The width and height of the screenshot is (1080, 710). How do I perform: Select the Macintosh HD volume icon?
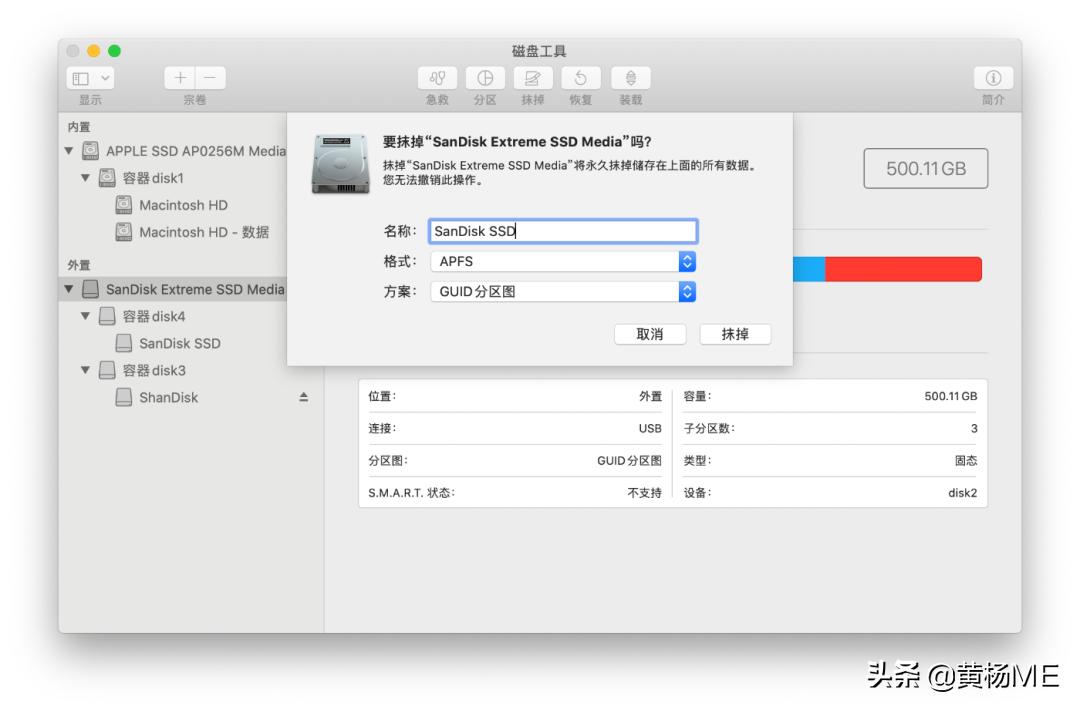coord(123,205)
